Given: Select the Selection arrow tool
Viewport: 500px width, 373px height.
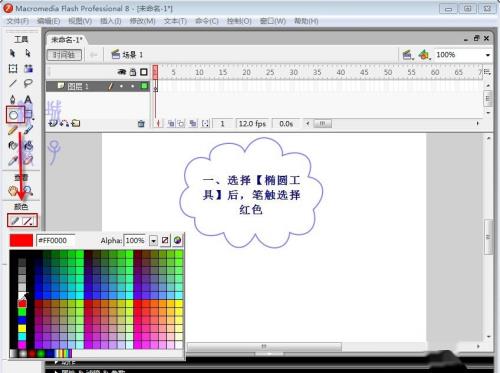Looking at the screenshot, I should tap(13, 53).
